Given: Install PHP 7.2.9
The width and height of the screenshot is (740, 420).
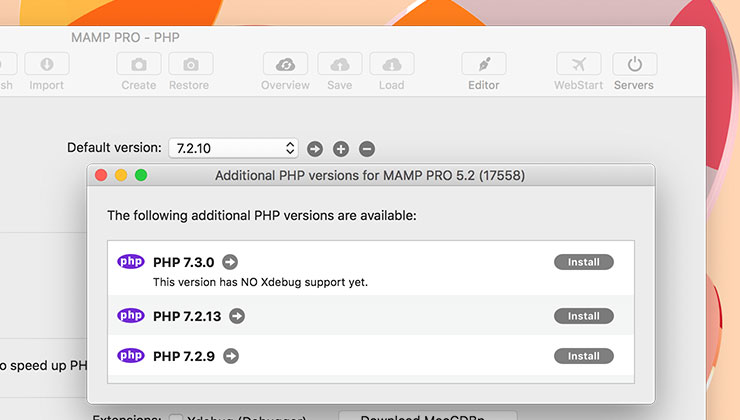Looking at the screenshot, I should point(584,356).
